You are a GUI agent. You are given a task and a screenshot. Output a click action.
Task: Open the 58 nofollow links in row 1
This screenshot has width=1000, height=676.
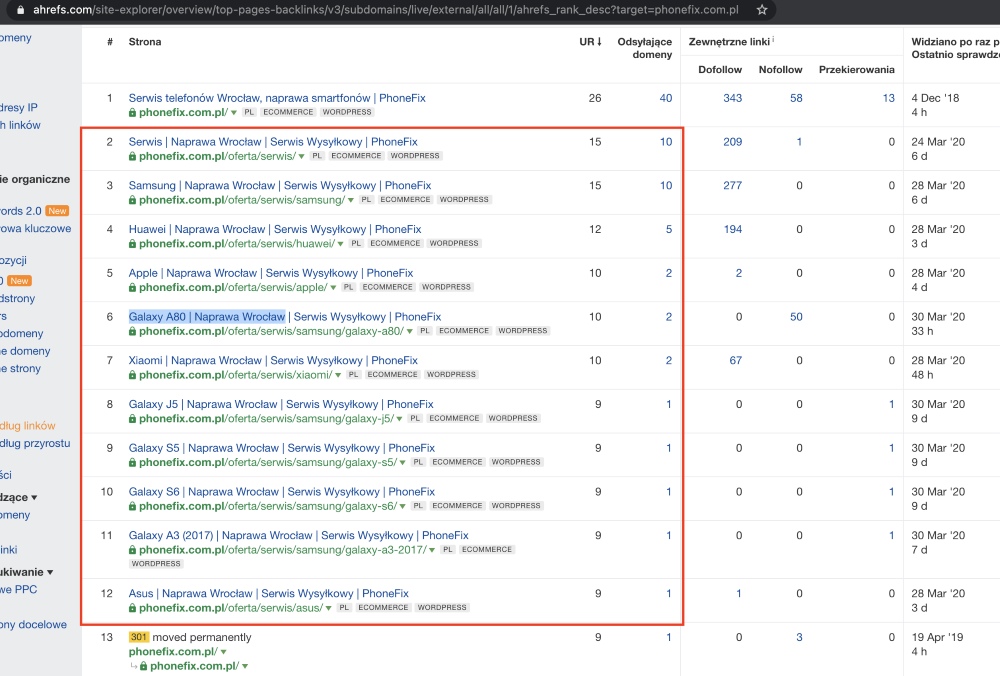796,98
